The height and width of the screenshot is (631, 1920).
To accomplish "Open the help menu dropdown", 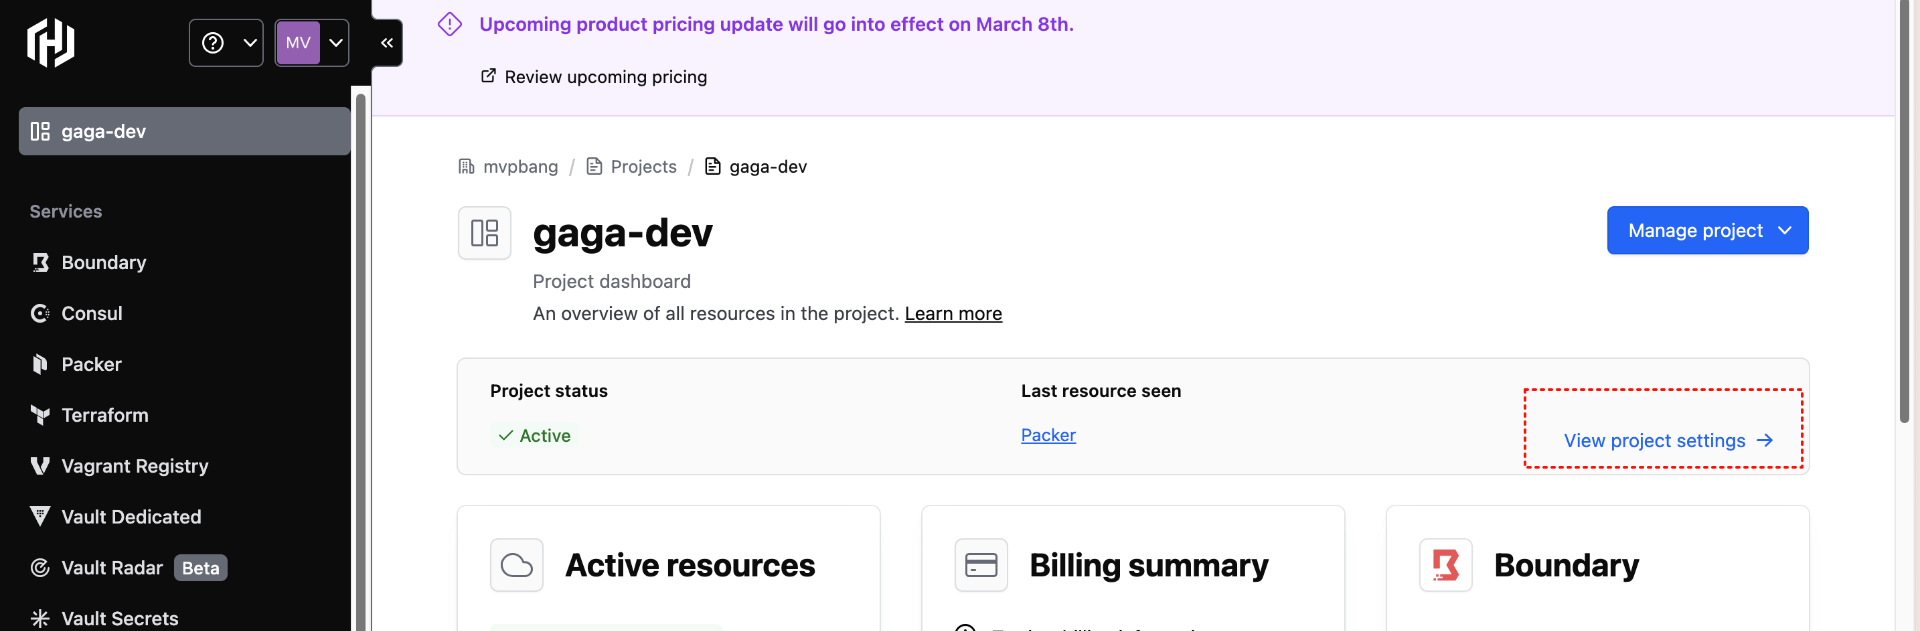I will (x=226, y=43).
